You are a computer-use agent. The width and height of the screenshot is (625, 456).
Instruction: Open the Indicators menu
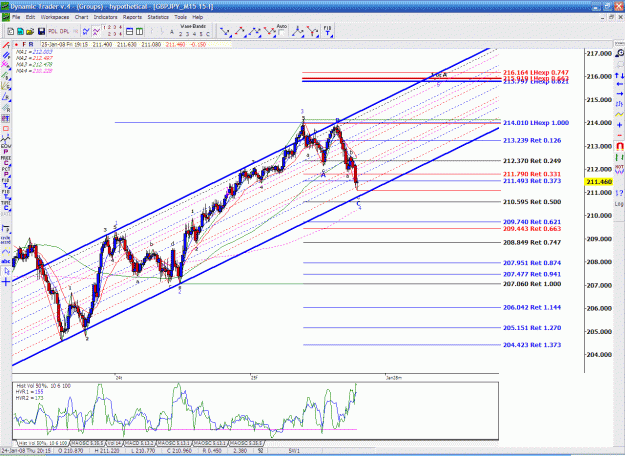pos(106,17)
